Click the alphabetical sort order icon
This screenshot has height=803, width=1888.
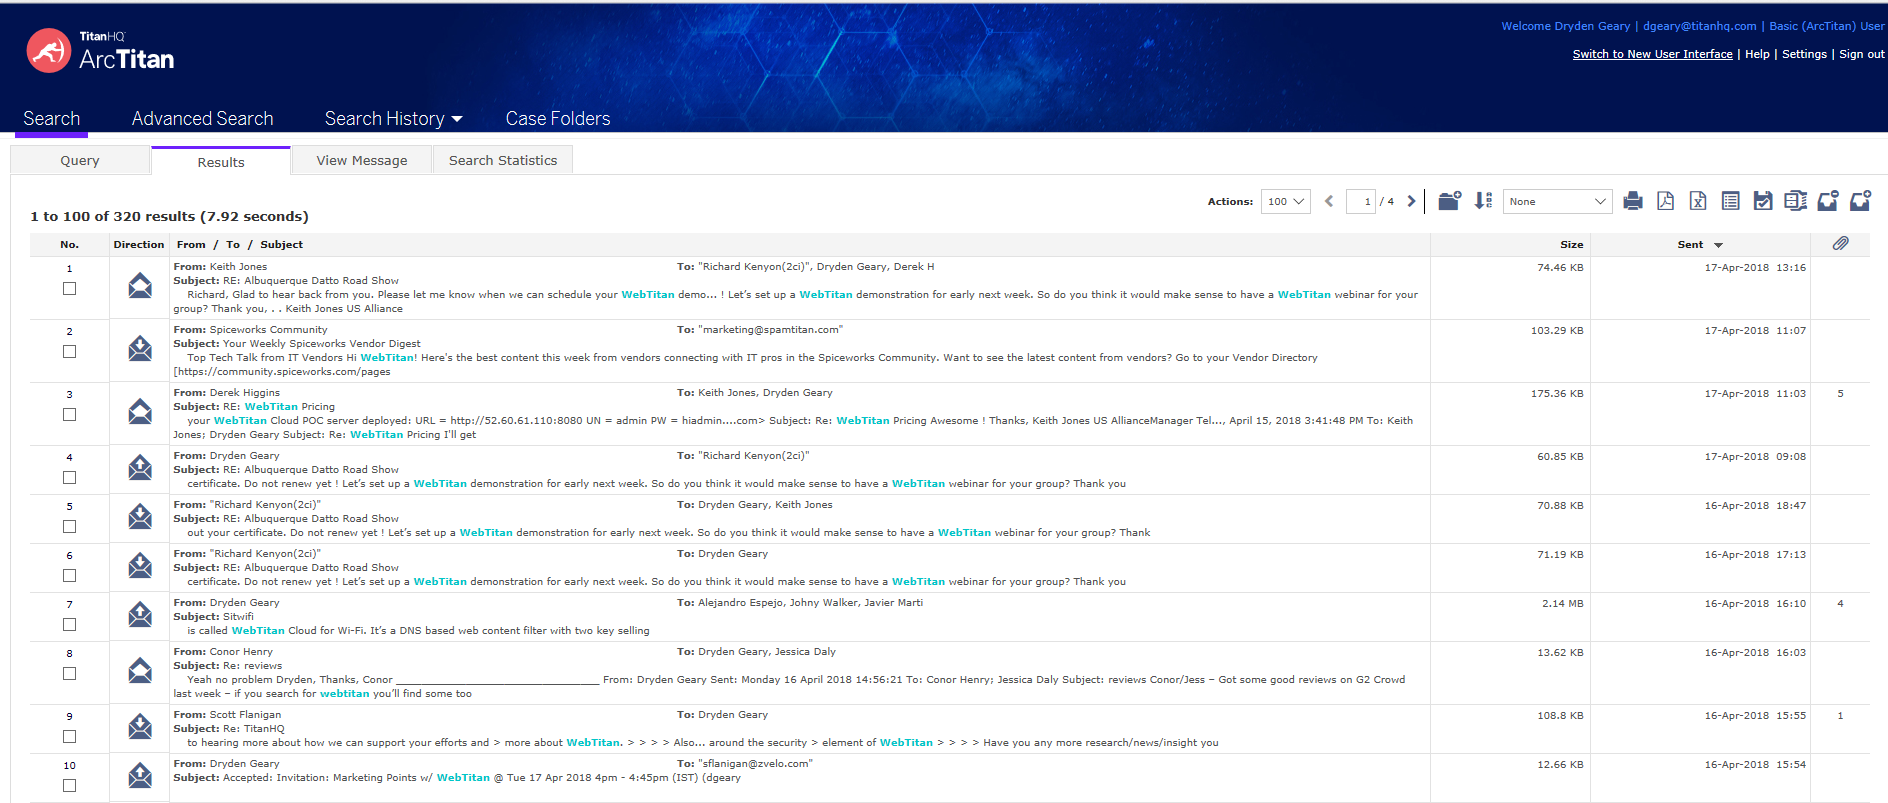[1483, 201]
